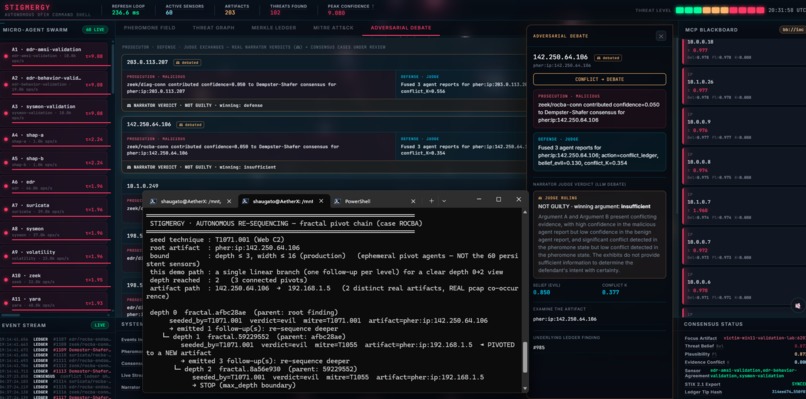Screen dimensions: 806x399
Task: Click the terminal window vertical scrollbar thumb
Action: [524, 357]
